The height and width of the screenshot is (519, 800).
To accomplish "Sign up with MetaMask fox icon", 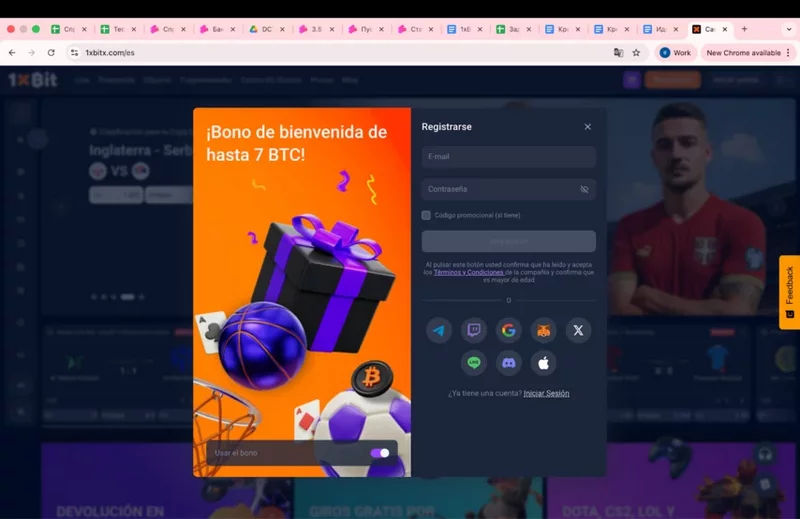I will click(x=543, y=331).
